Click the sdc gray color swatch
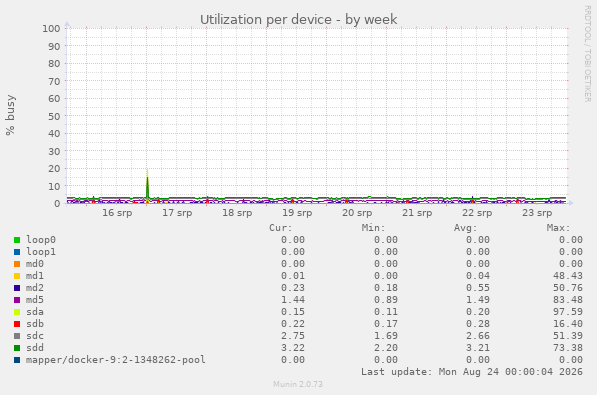This screenshot has width=597, height=395. 17,336
